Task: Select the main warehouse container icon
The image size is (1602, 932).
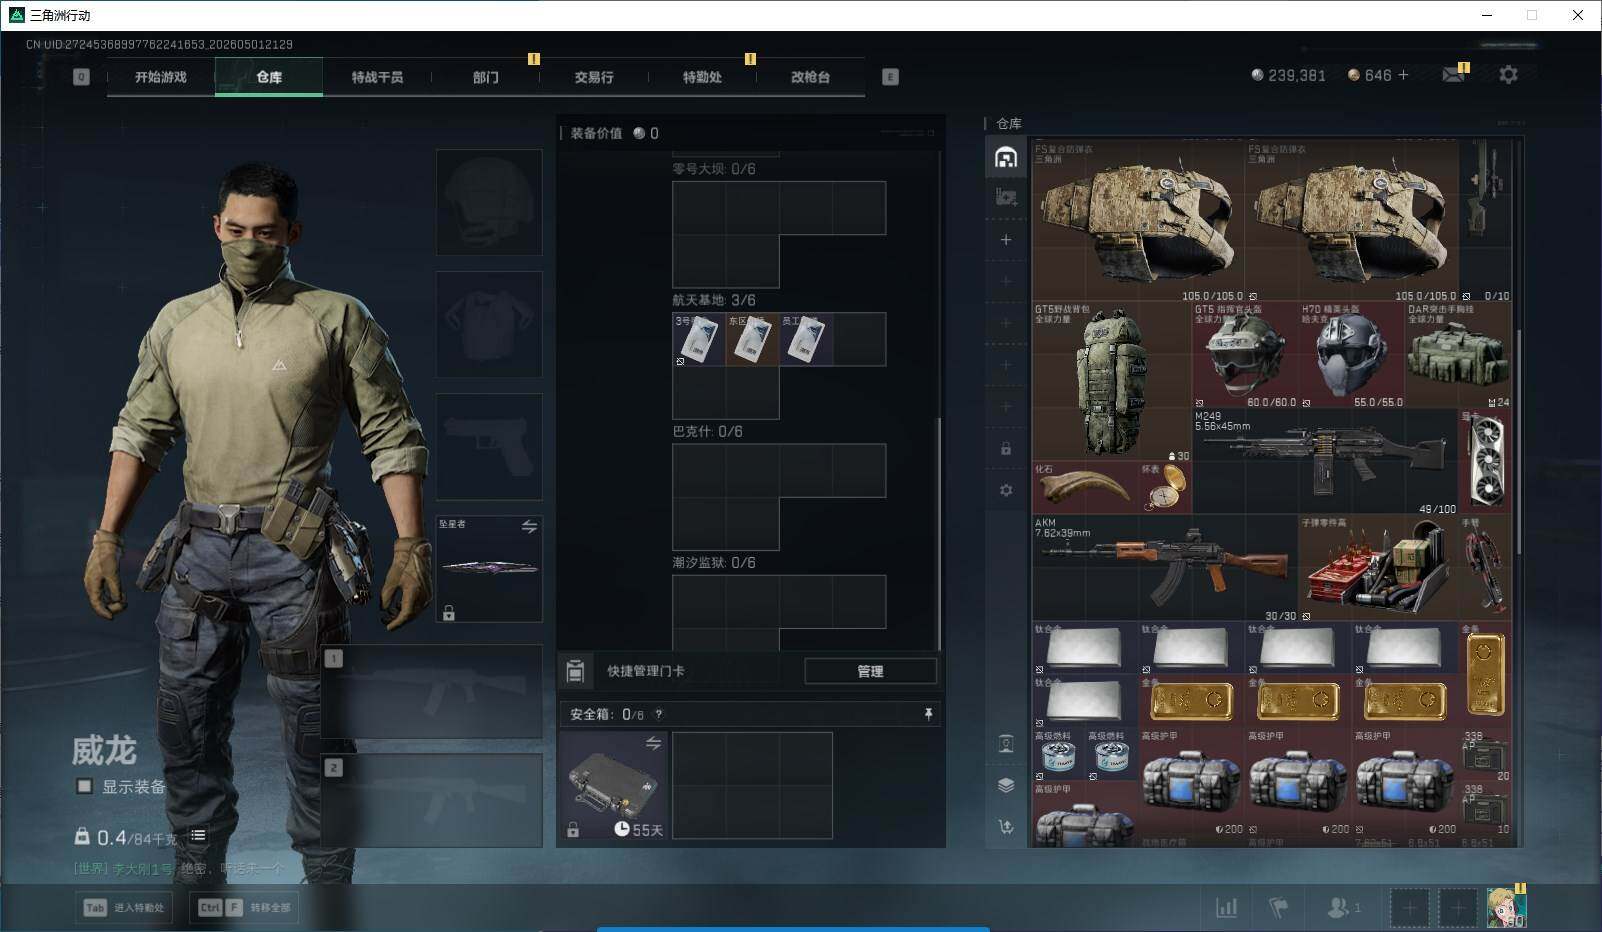Action: pos(1006,157)
